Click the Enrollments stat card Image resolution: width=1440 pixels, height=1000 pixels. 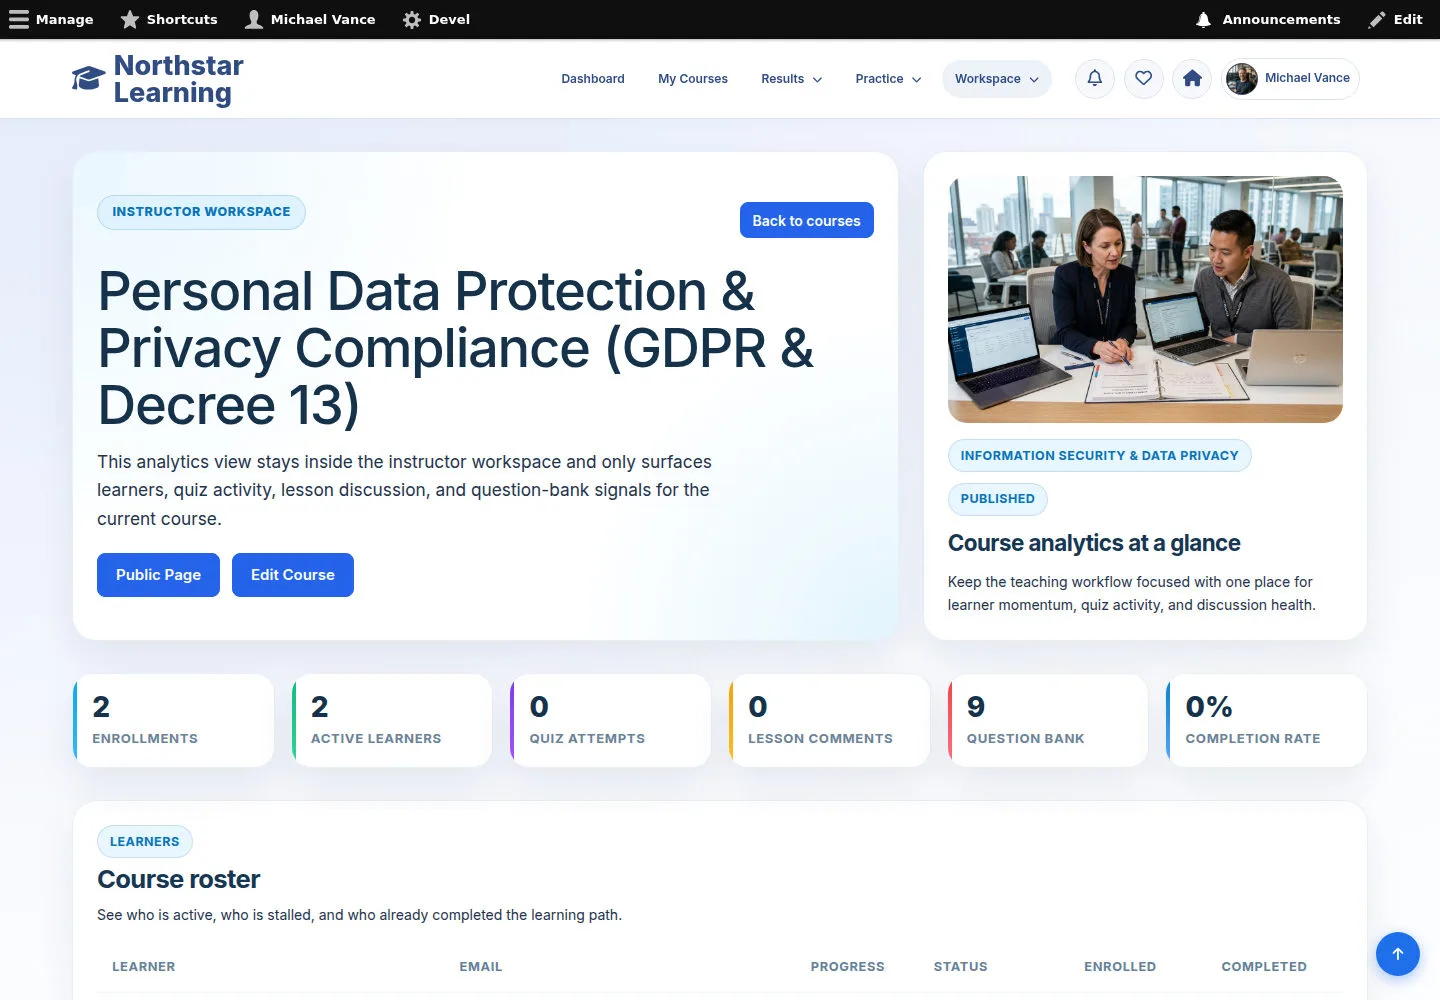(173, 721)
